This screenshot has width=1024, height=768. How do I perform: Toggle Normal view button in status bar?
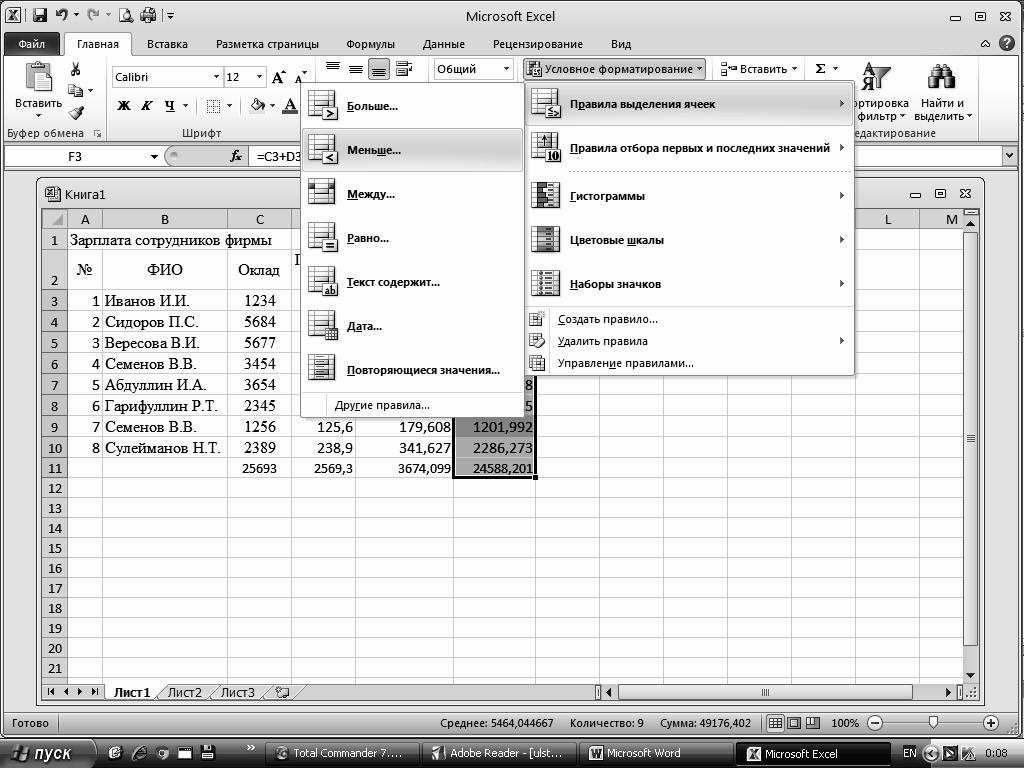[775, 723]
